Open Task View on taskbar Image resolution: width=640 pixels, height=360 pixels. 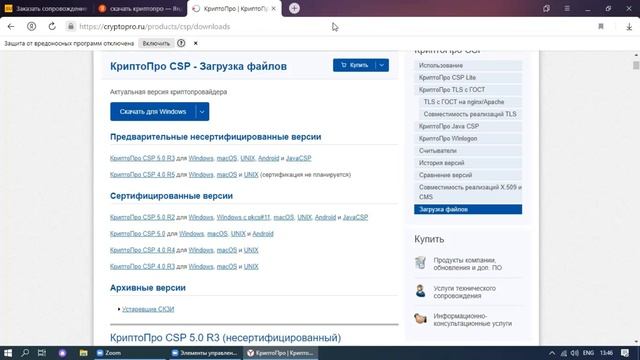click(x=42, y=353)
